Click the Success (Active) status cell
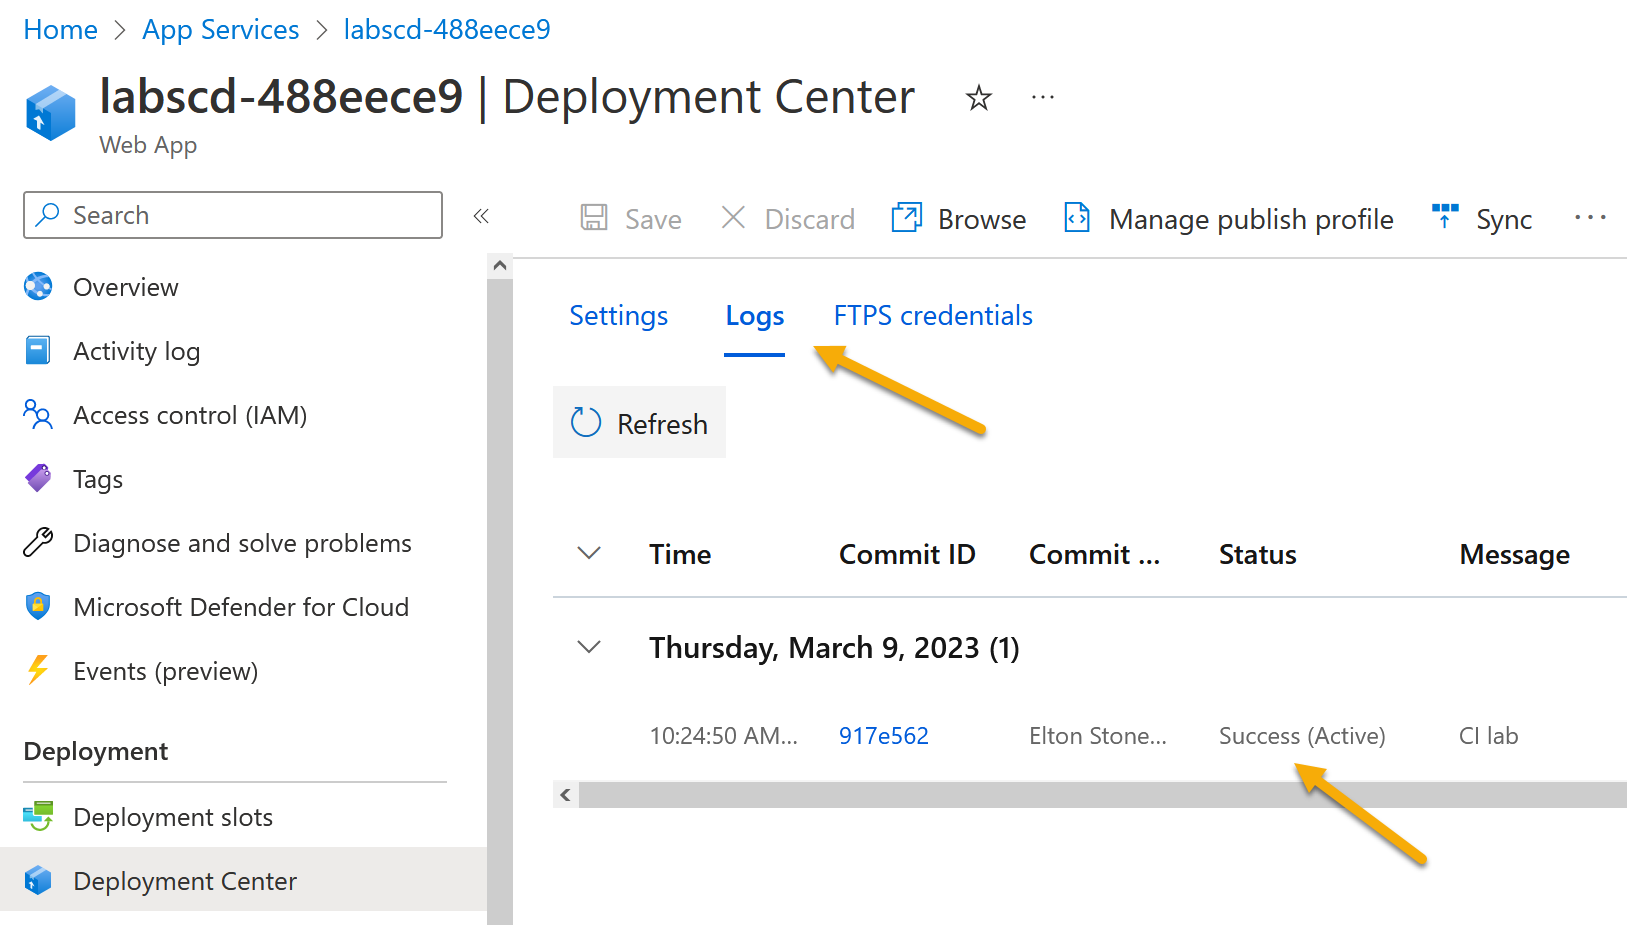Image resolution: width=1627 pixels, height=925 pixels. (x=1302, y=736)
